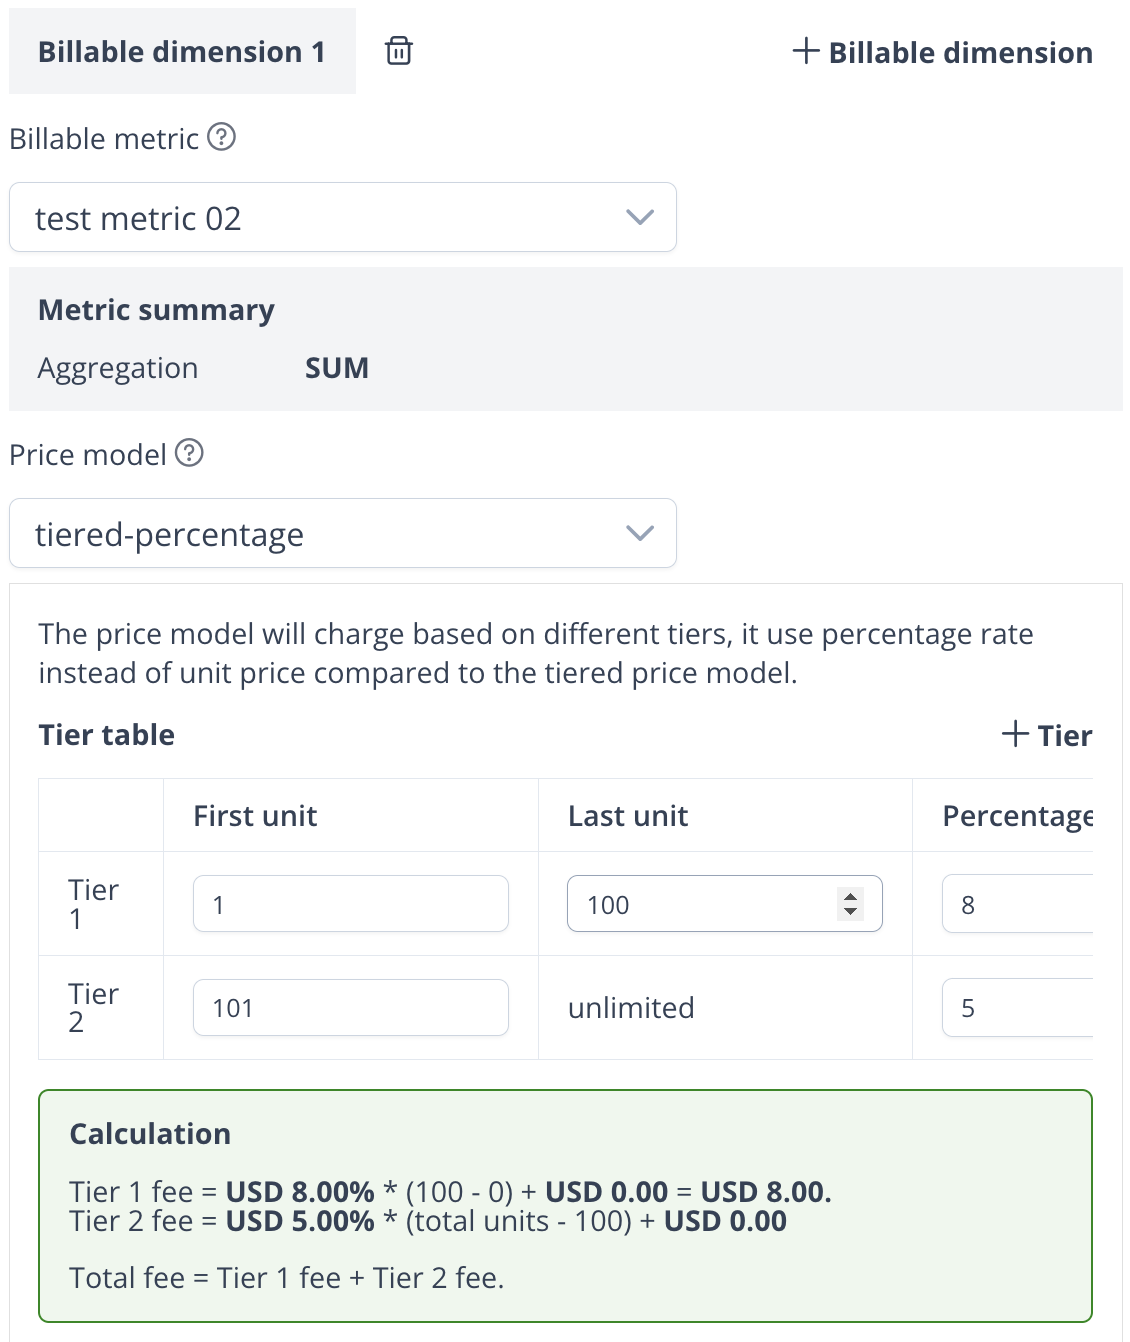This screenshot has width=1130, height=1342.
Task: Open the Billable metric dropdown 'test metric 02'
Action: pos(343,217)
